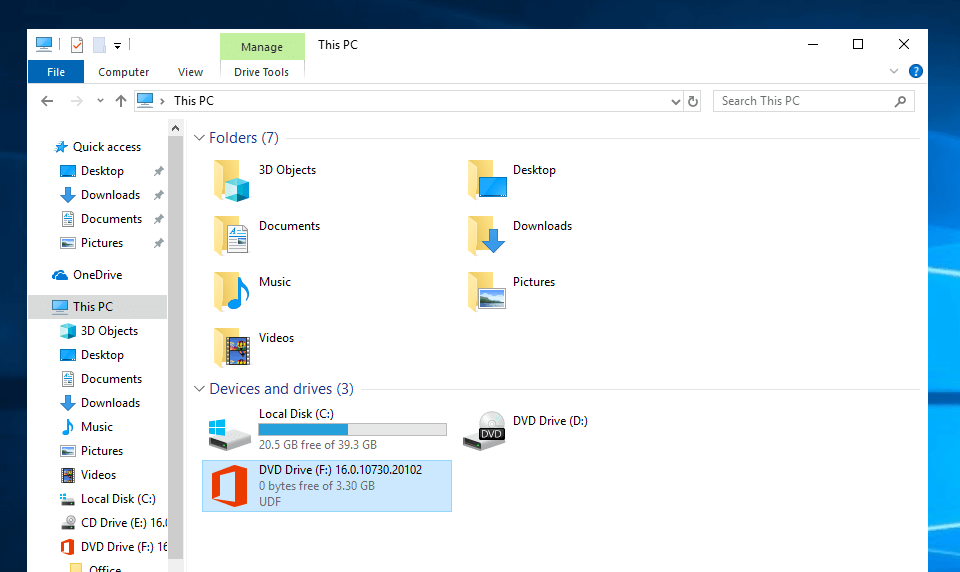Click the navigation pane scrollbar thumb

click(x=176, y=347)
